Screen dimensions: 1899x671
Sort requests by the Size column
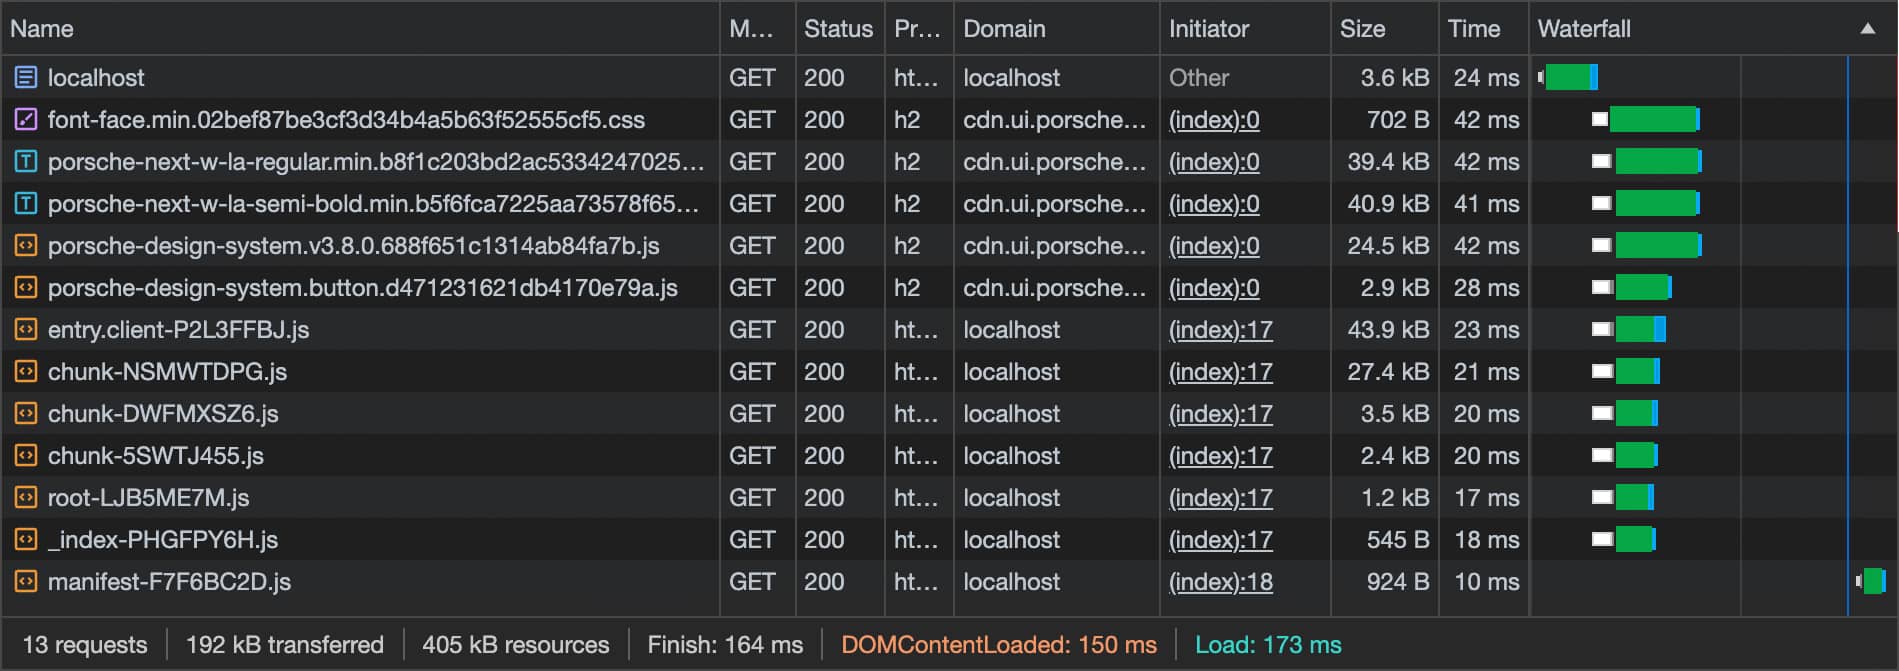tap(1362, 29)
